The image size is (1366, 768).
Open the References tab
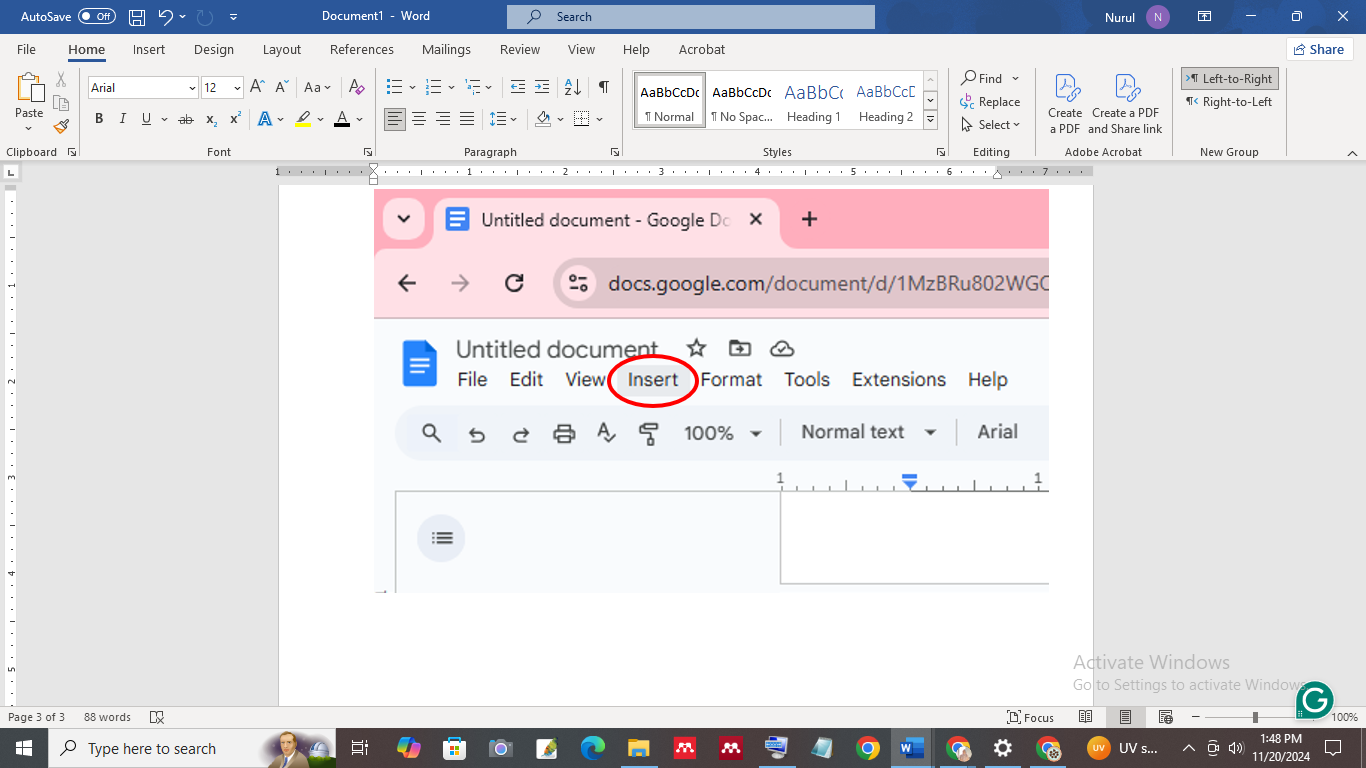click(362, 49)
